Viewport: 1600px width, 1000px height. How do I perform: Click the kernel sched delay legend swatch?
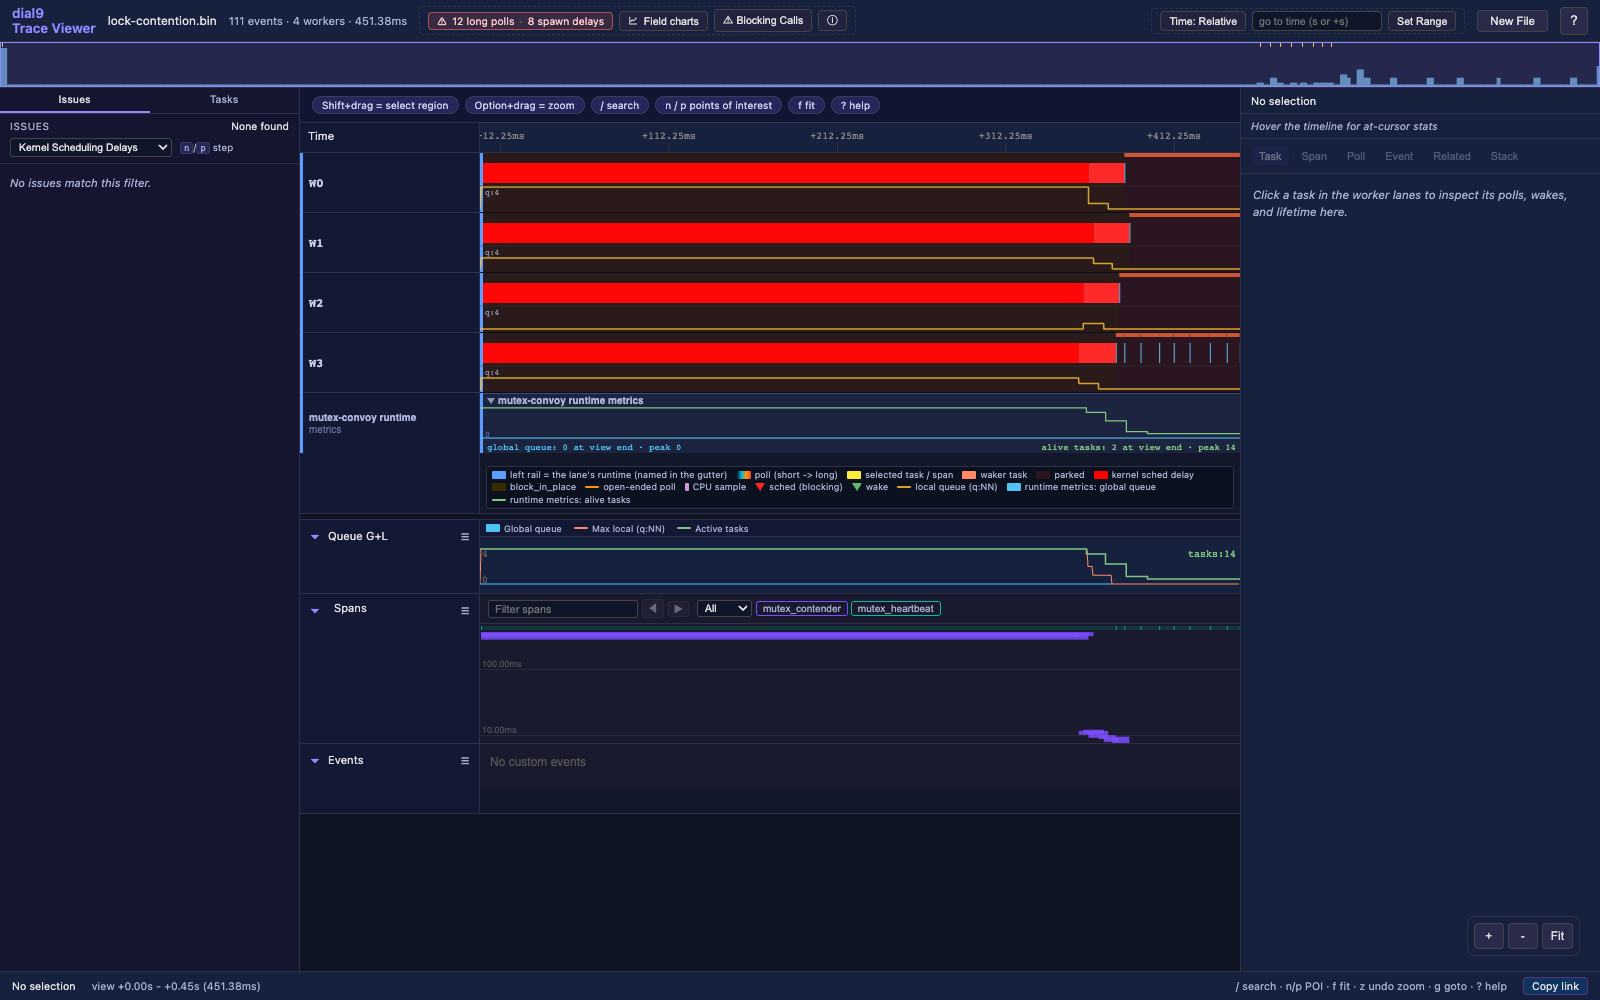[x=1101, y=475]
